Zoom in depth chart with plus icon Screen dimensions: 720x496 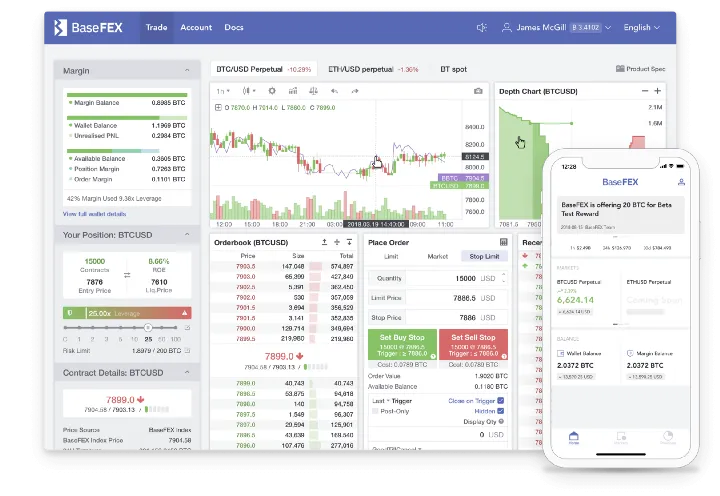[658, 91]
